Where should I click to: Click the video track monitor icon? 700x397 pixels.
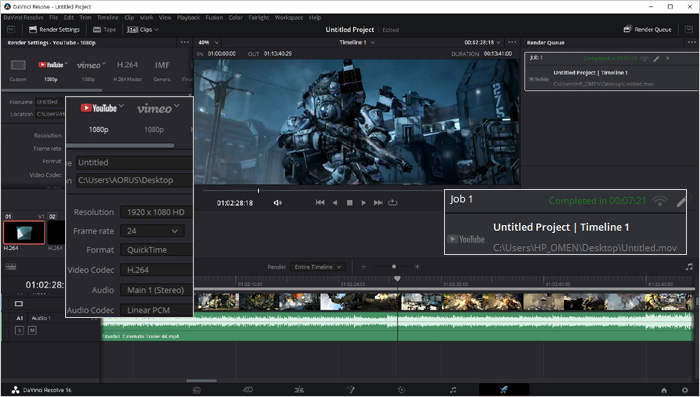pos(19,304)
